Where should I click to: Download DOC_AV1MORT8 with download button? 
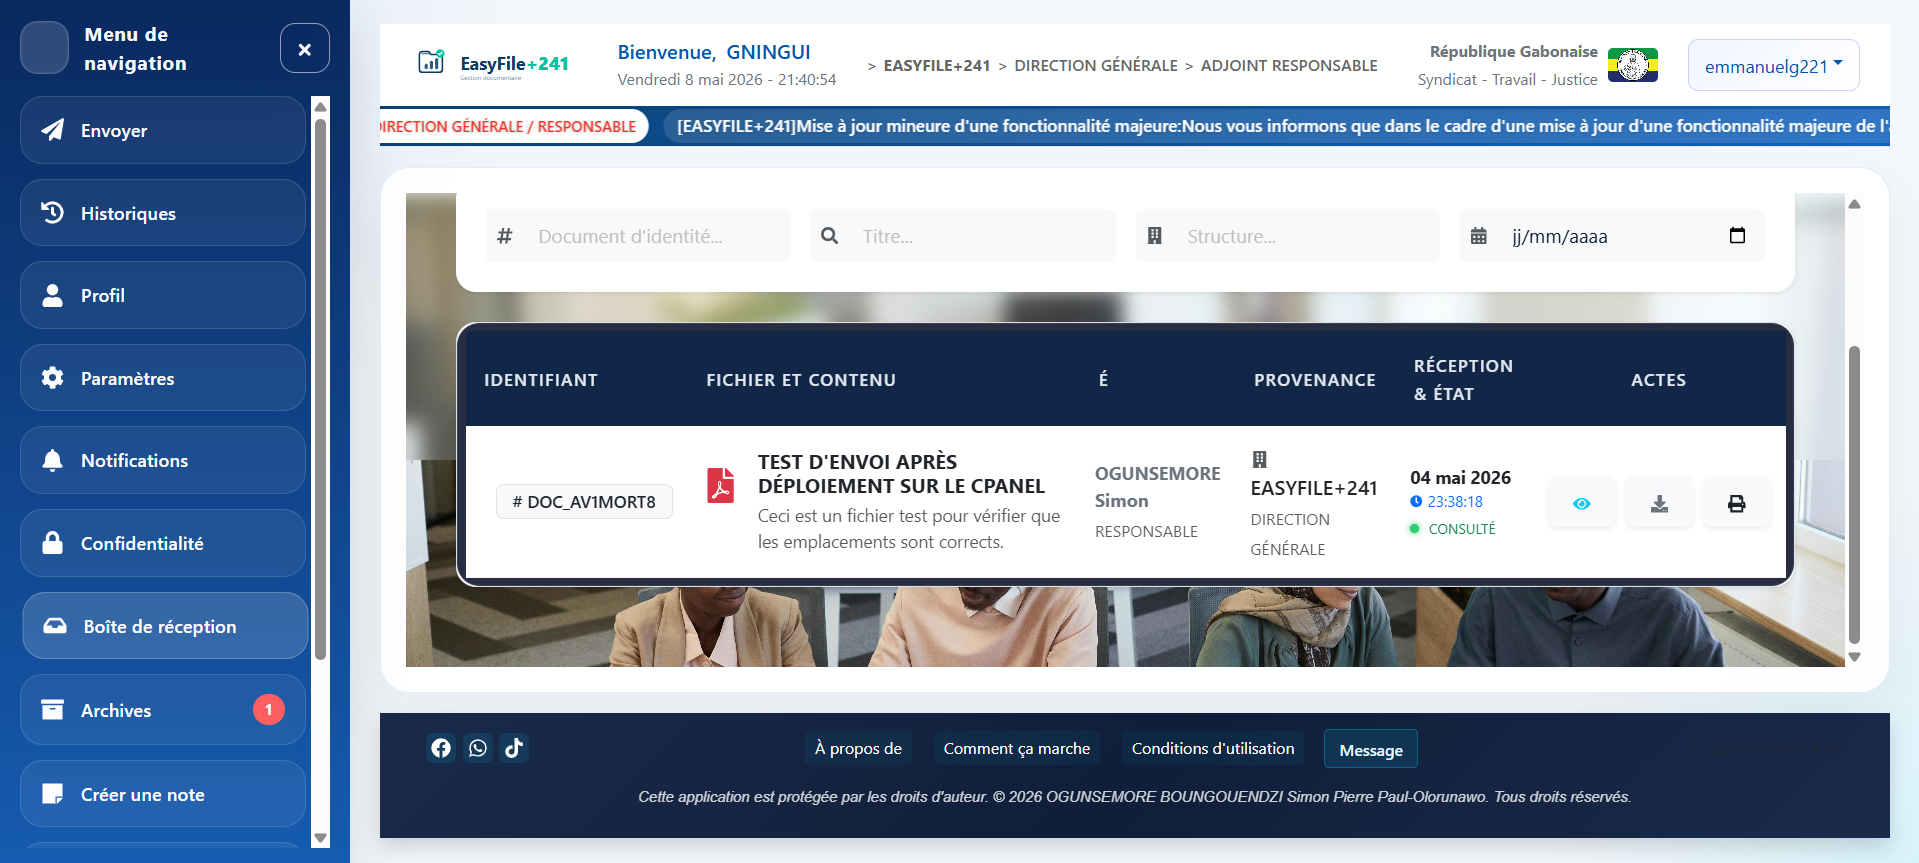pos(1659,503)
